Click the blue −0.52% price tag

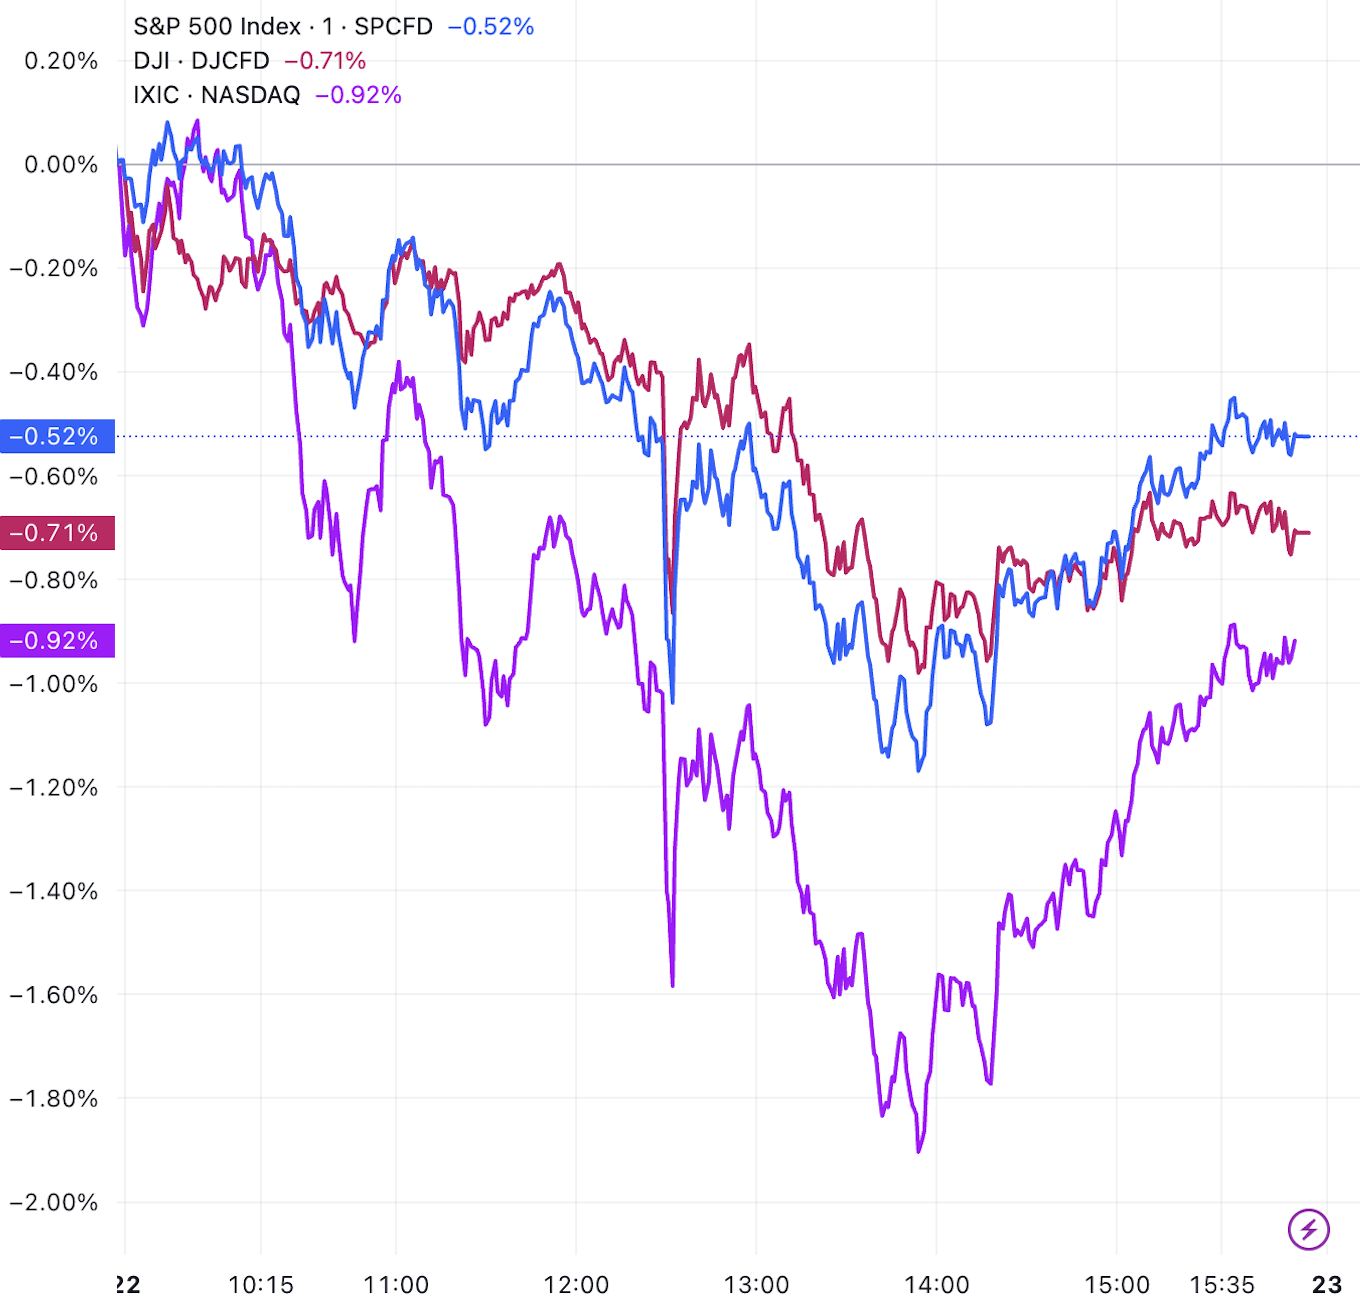pyautogui.click(x=57, y=436)
